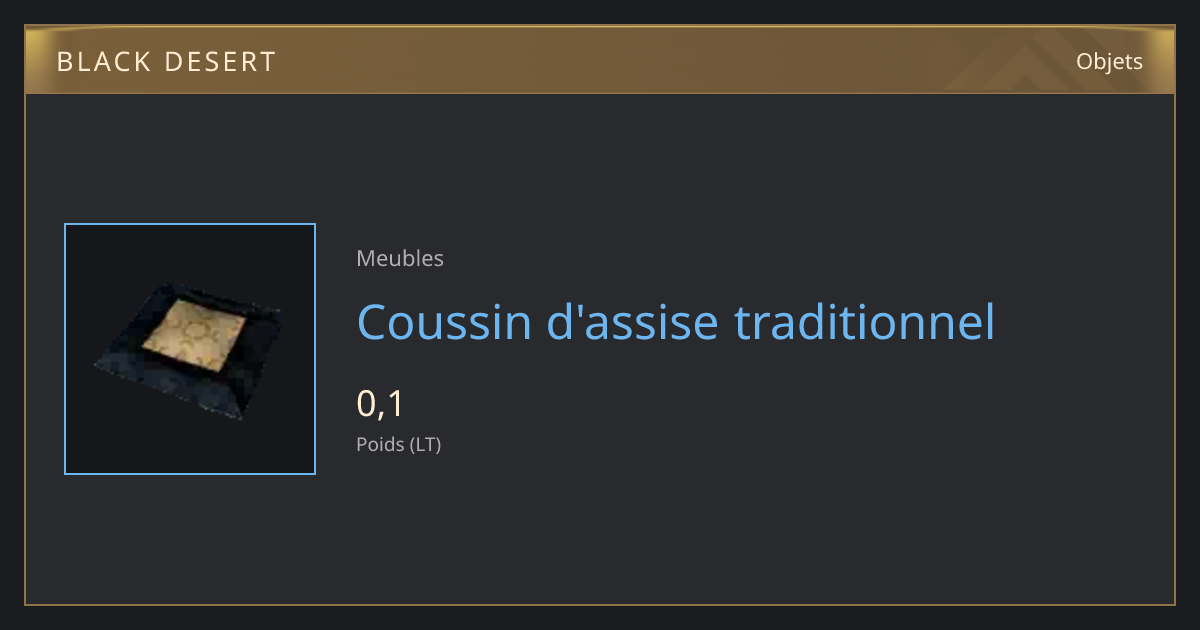Click the "(LT)" unit text
Screen dimensions: 1200x630
pyautogui.click(x=425, y=444)
